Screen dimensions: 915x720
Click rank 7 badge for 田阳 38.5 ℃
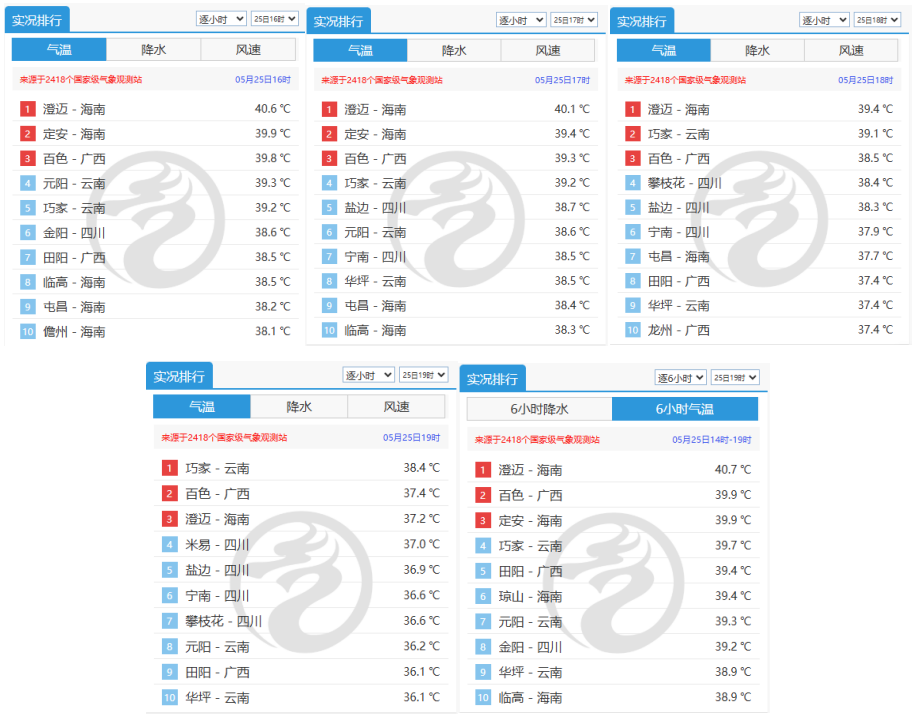[27, 257]
